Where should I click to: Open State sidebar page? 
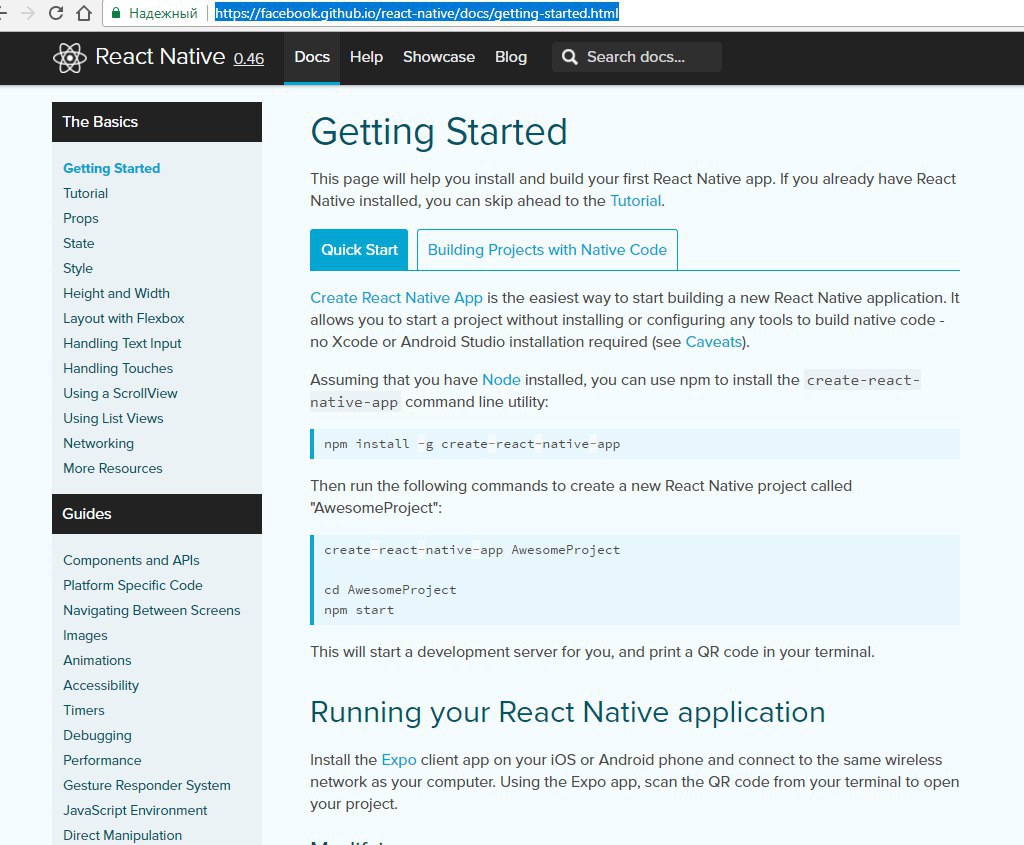point(78,244)
